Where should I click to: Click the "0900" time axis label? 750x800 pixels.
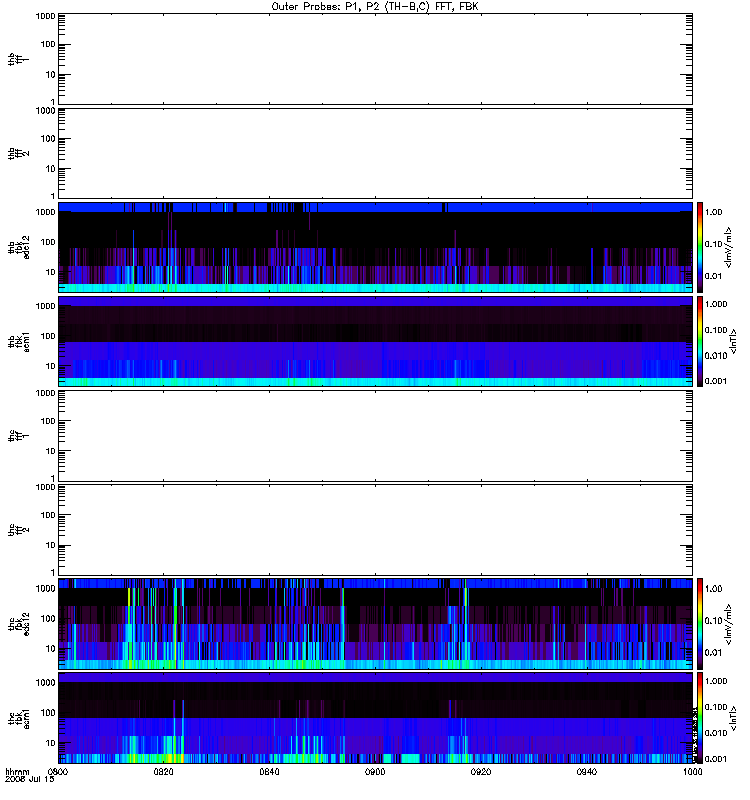click(x=375, y=771)
